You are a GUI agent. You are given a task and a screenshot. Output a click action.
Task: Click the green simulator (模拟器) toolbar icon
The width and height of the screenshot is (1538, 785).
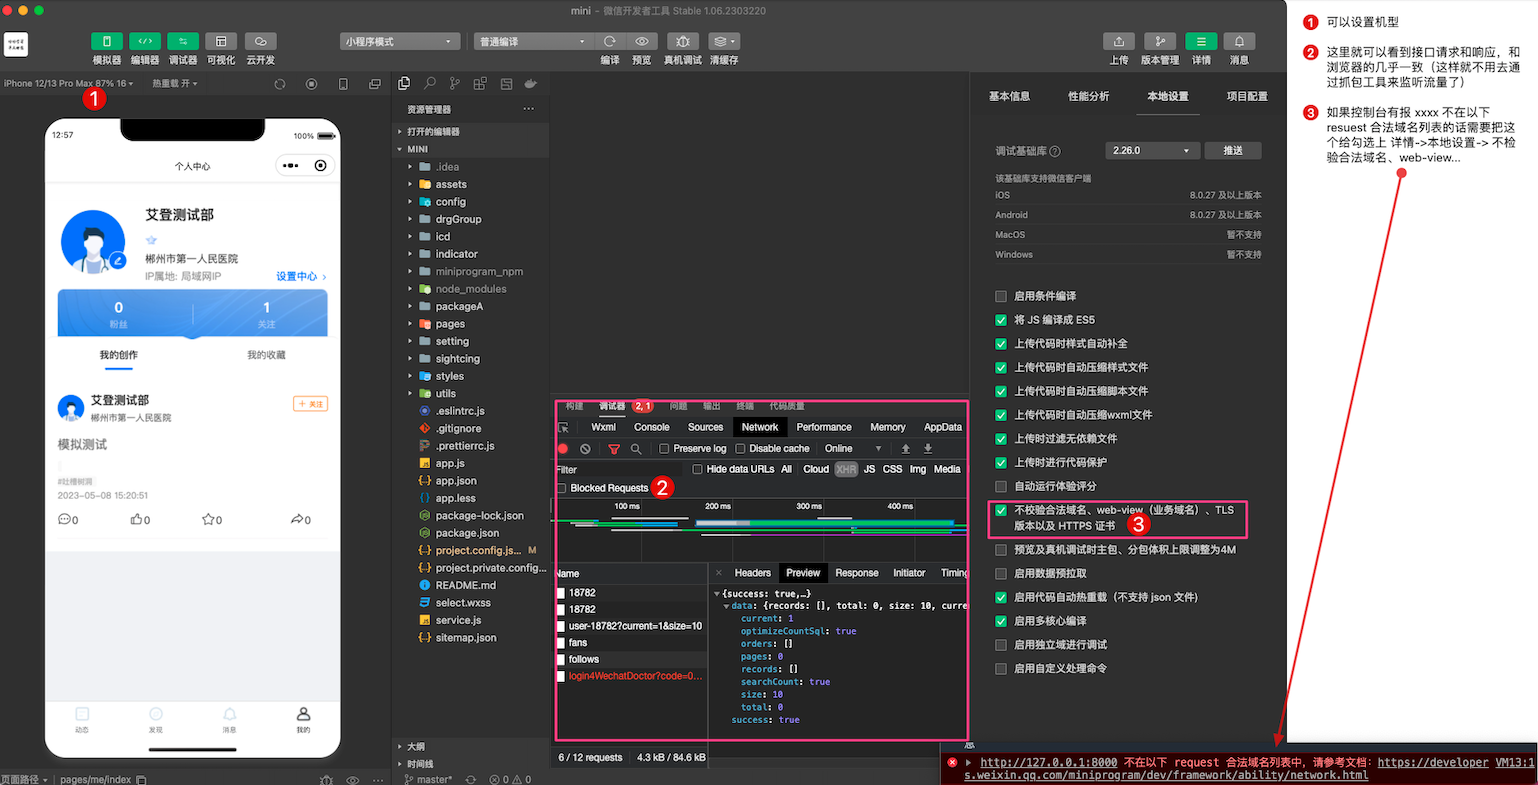click(x=107, y=42)
